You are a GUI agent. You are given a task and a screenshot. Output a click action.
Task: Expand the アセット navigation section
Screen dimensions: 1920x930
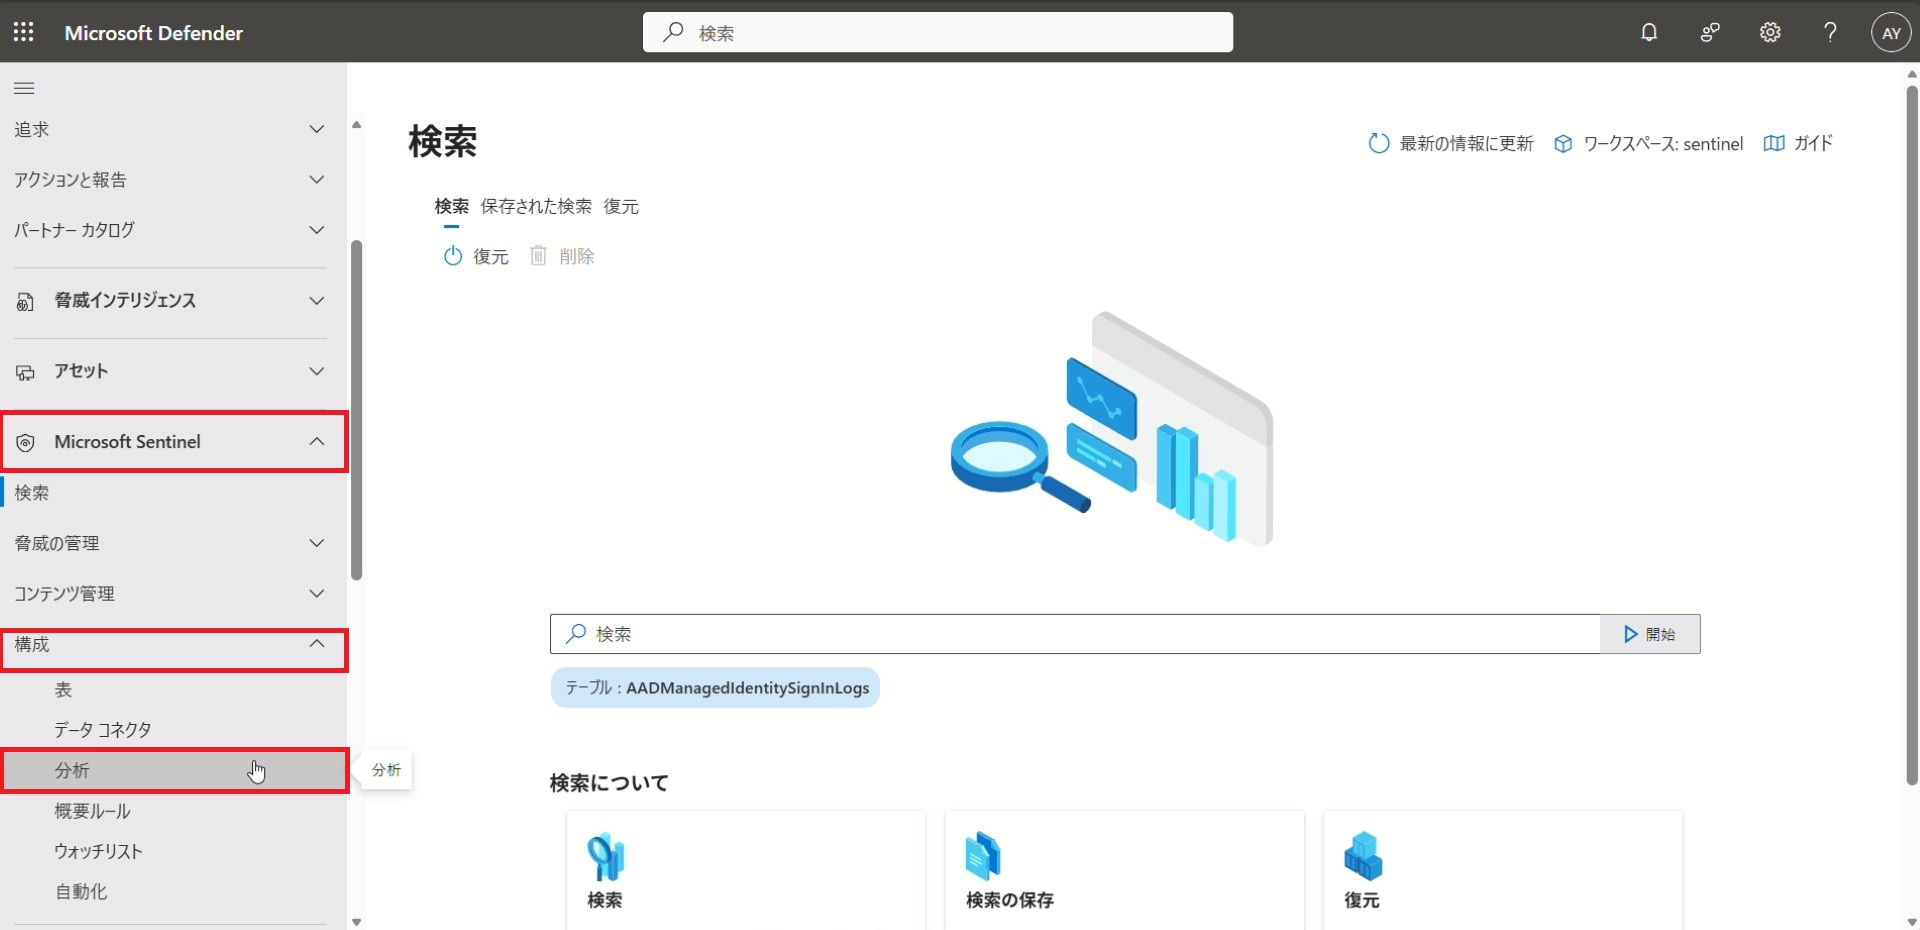pyautogui.click(x=170, y=371)
